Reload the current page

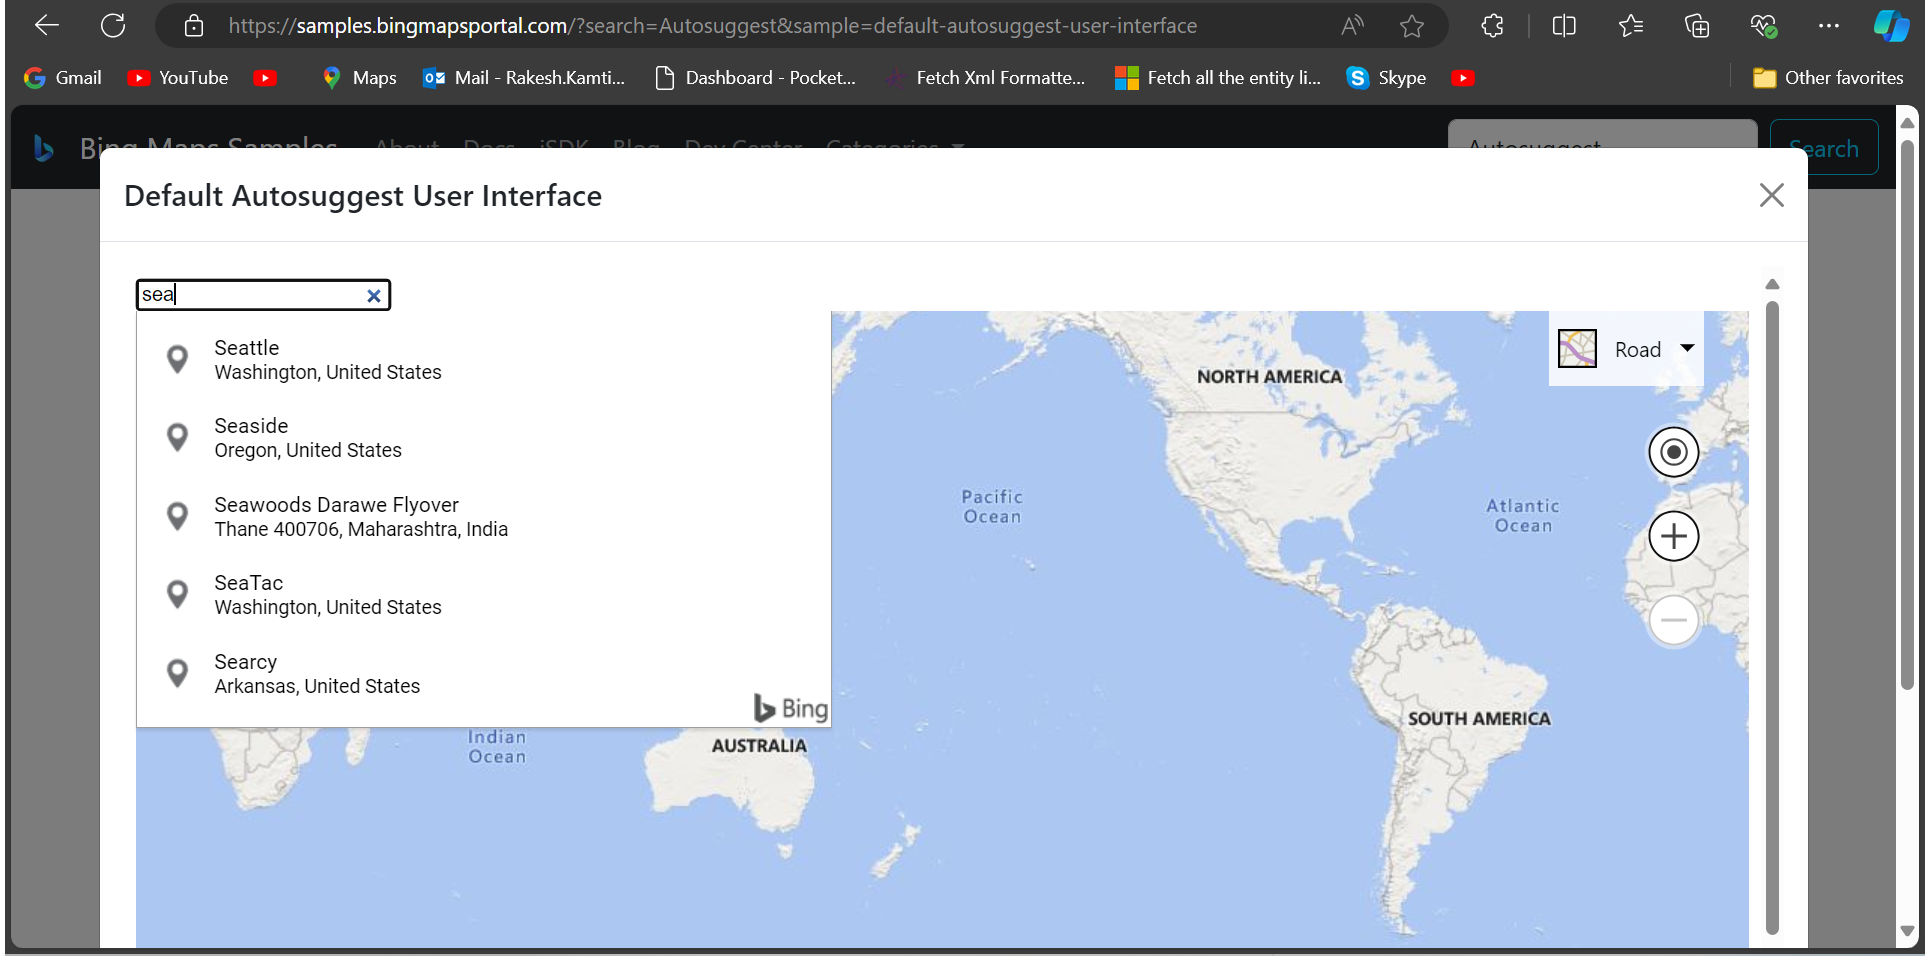tap(113, 25)
